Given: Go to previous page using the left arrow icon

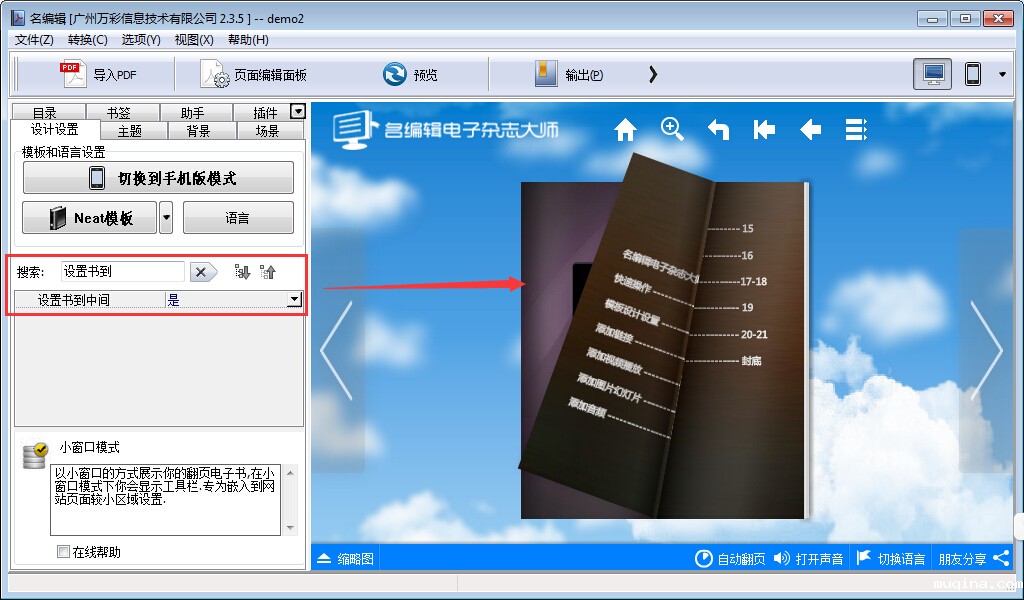Looking at the screenshot, I should pos(810,130).
